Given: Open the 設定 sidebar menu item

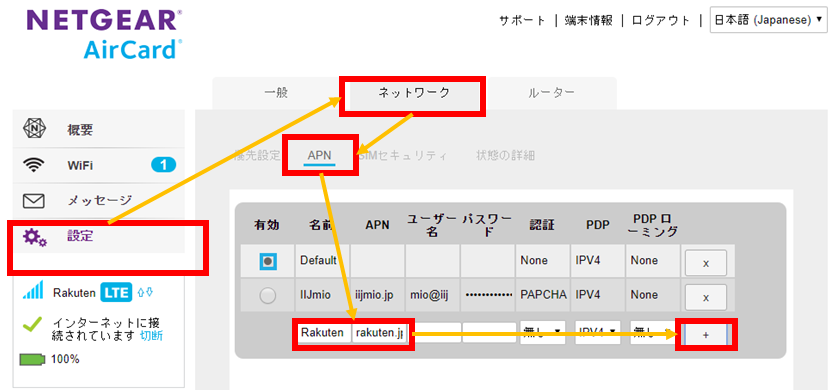Looking at the screenshot, I should coord(98,236).
